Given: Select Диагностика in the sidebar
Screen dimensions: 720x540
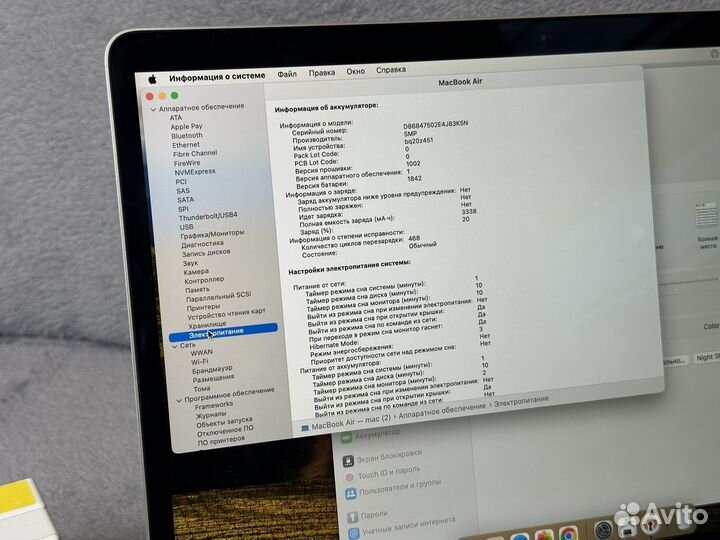Looking at the screenshot, I should click(202, 244).
